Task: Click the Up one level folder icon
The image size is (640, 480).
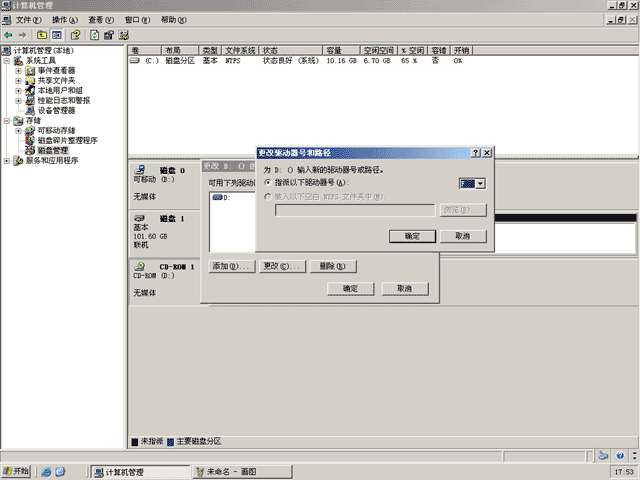Action: point(42,35)
